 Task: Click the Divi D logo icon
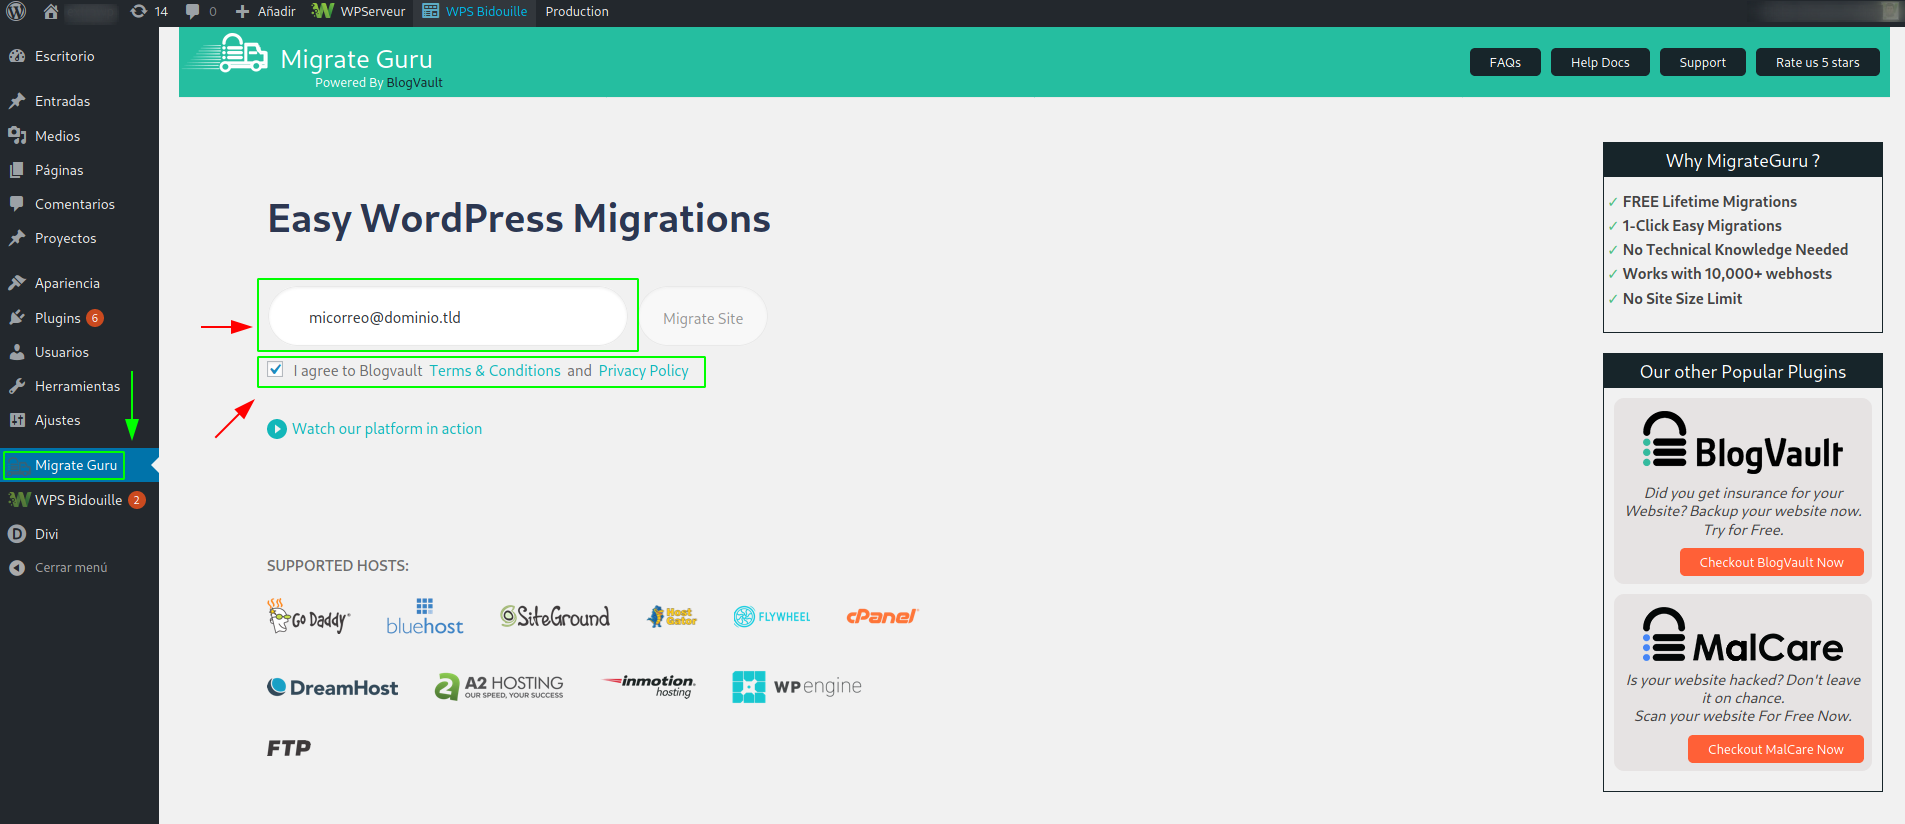[17, 534]
